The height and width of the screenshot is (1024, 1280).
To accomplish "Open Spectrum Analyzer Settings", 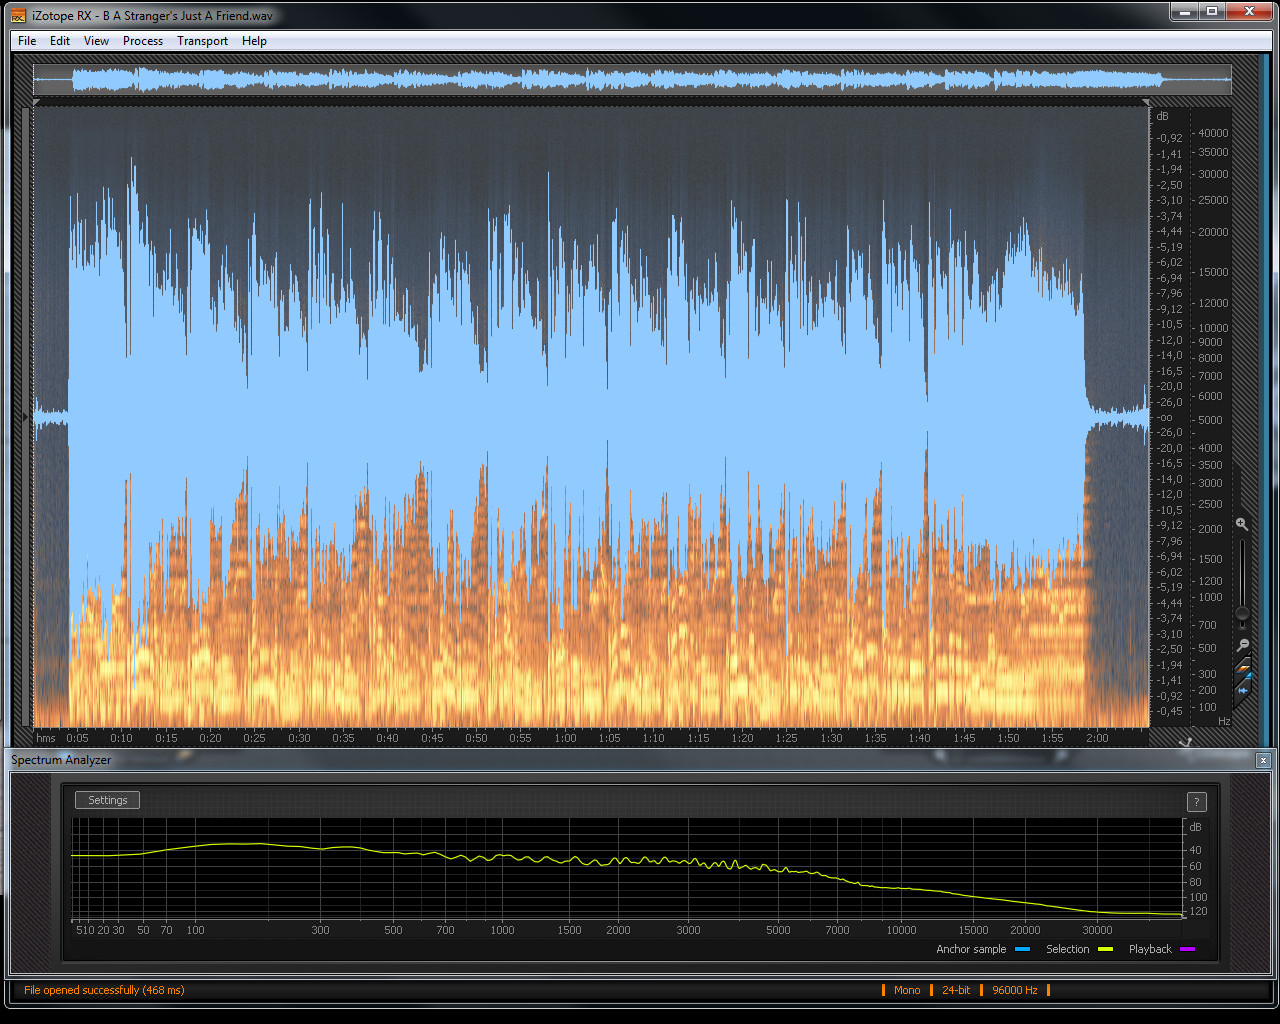I will pyautogui.click(x=107, y=800).
